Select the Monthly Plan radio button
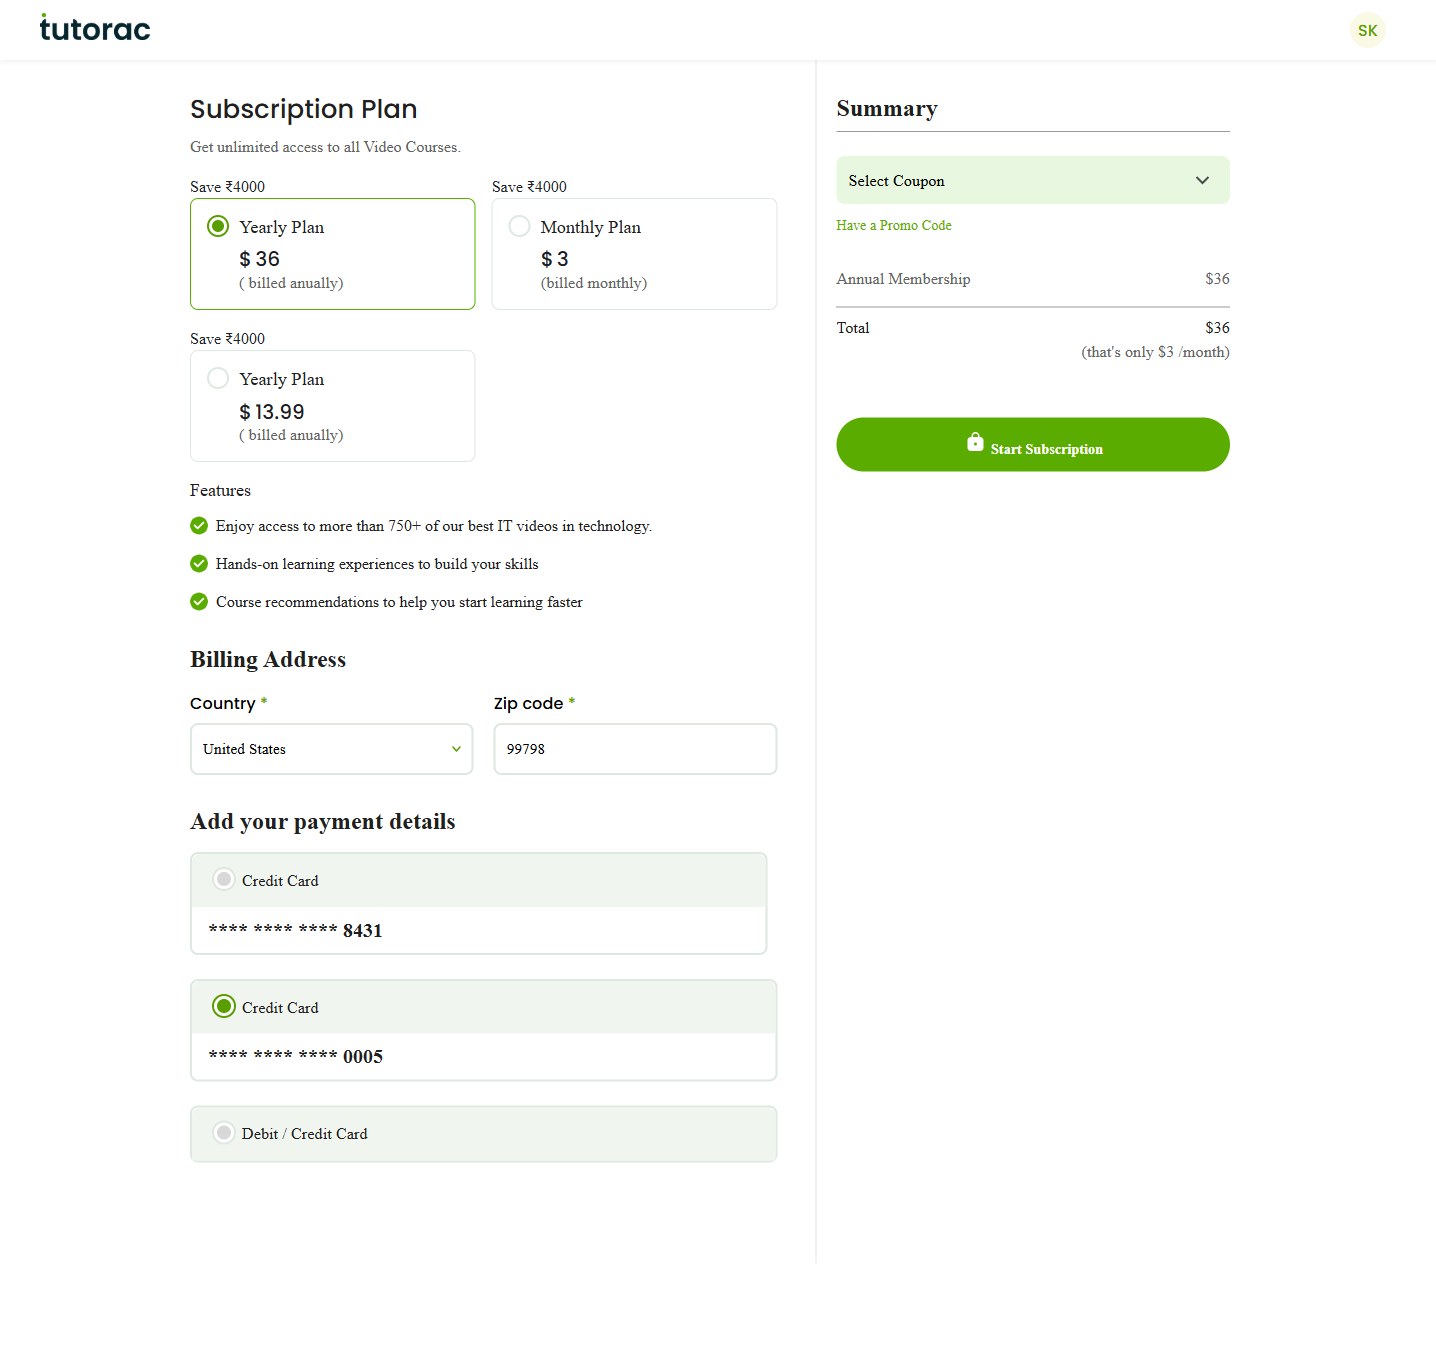The height and width of the screenshot is (1355, 1436). point(519,226)
